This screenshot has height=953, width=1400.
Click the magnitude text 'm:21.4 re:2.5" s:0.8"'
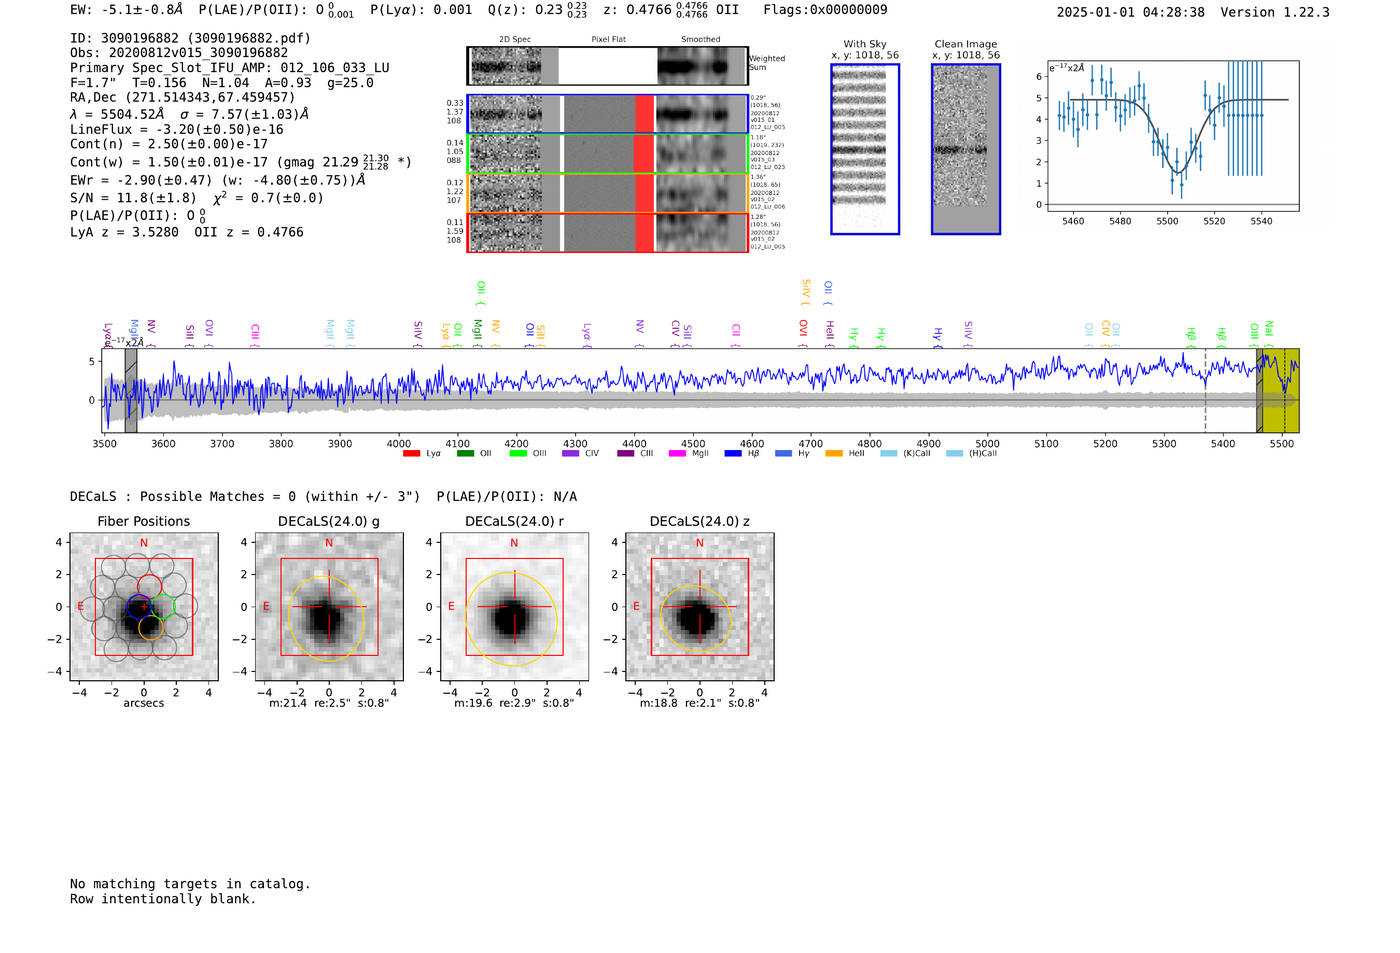pos(329,703)
